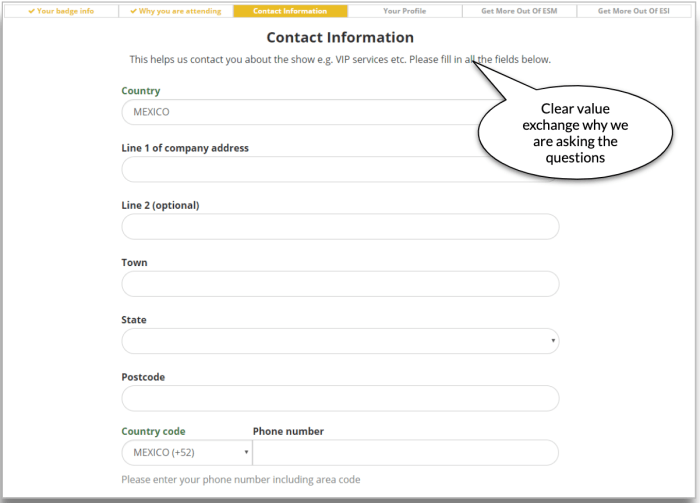Switch to the Contact Information tab
Viewport: 700px width, 503px height.
click(290, 11)
